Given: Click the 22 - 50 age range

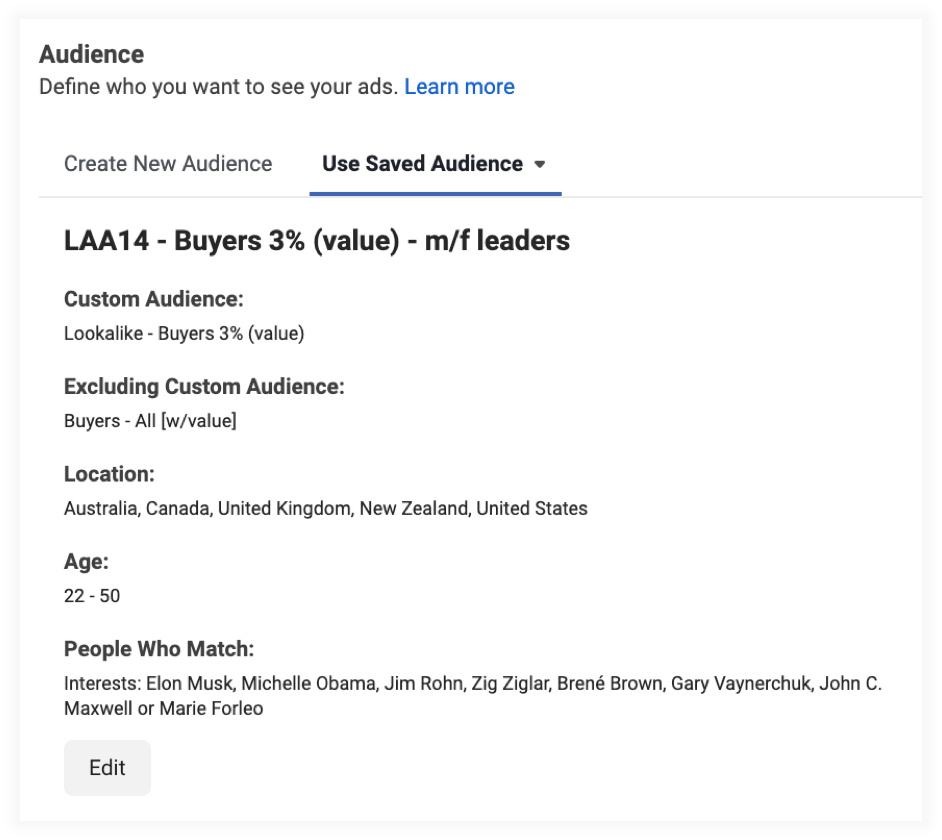Looking at the screenshot, I should pyautogui.click(x=92, y=596).
